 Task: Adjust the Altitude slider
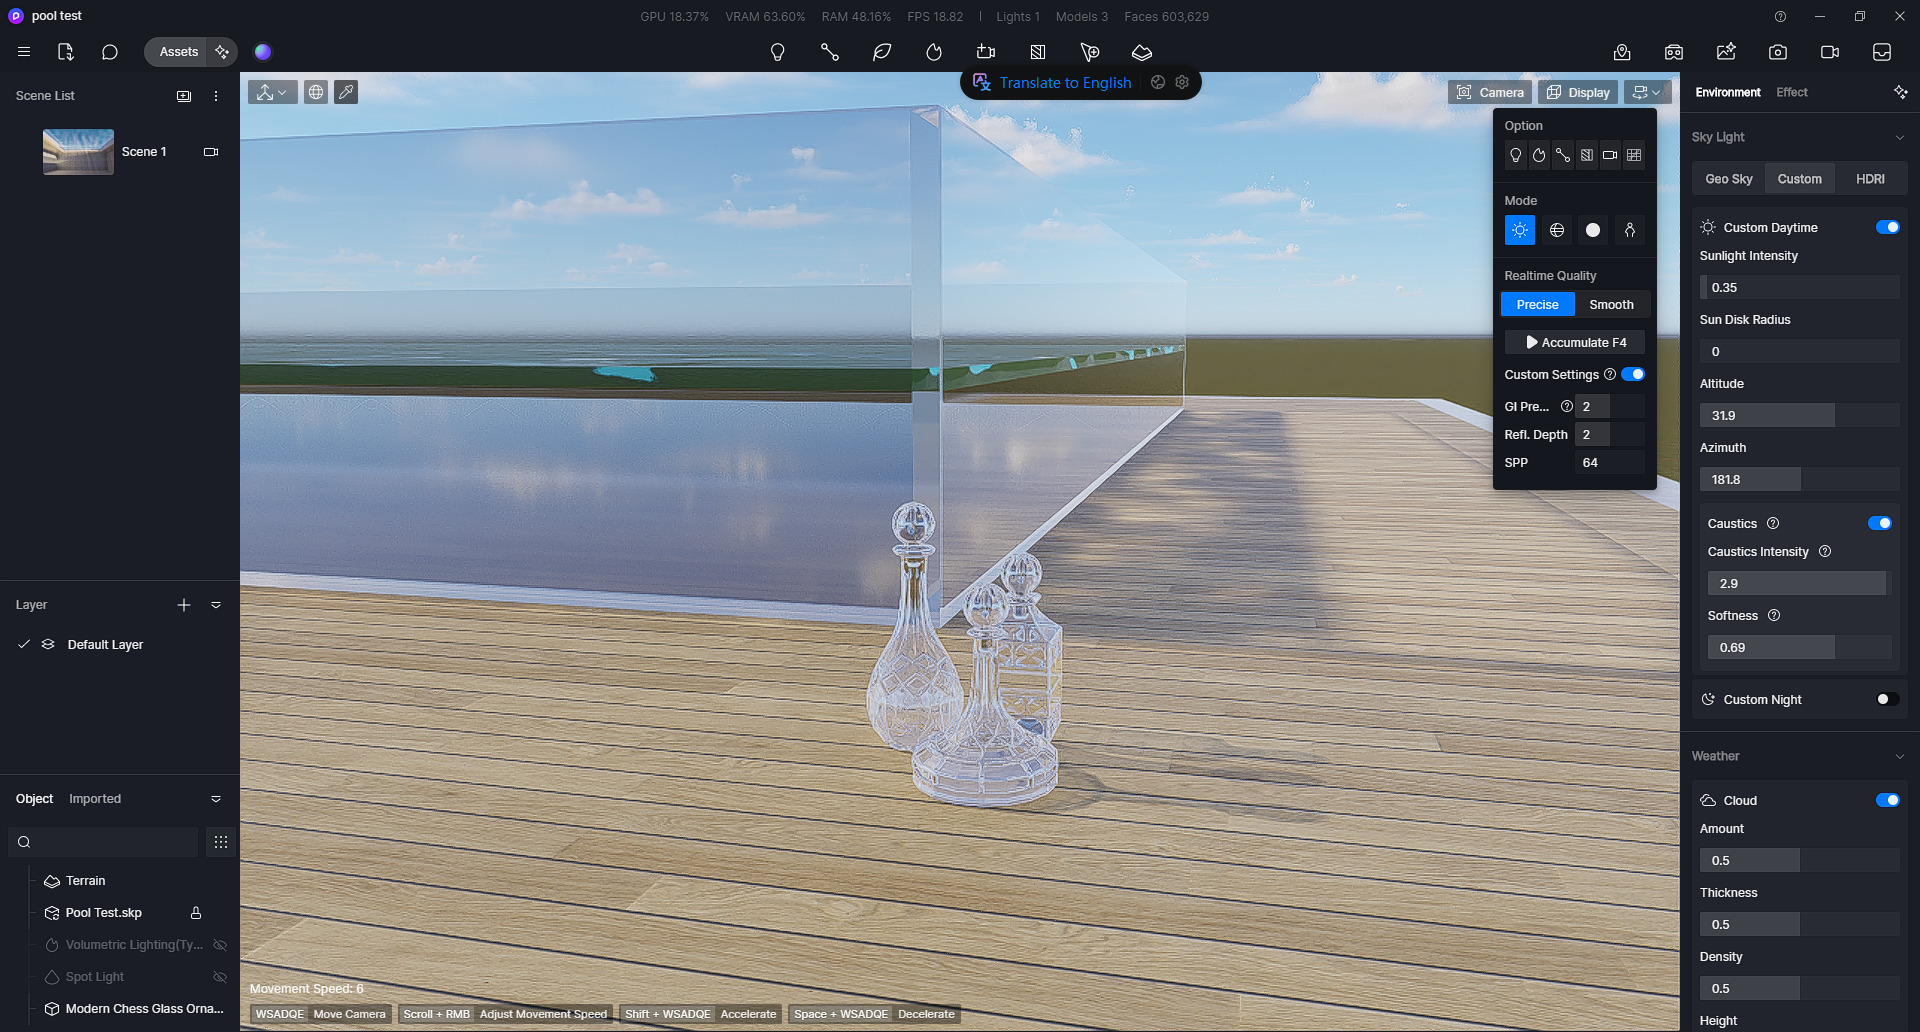pyautogui.click(x=1799, y=415)
